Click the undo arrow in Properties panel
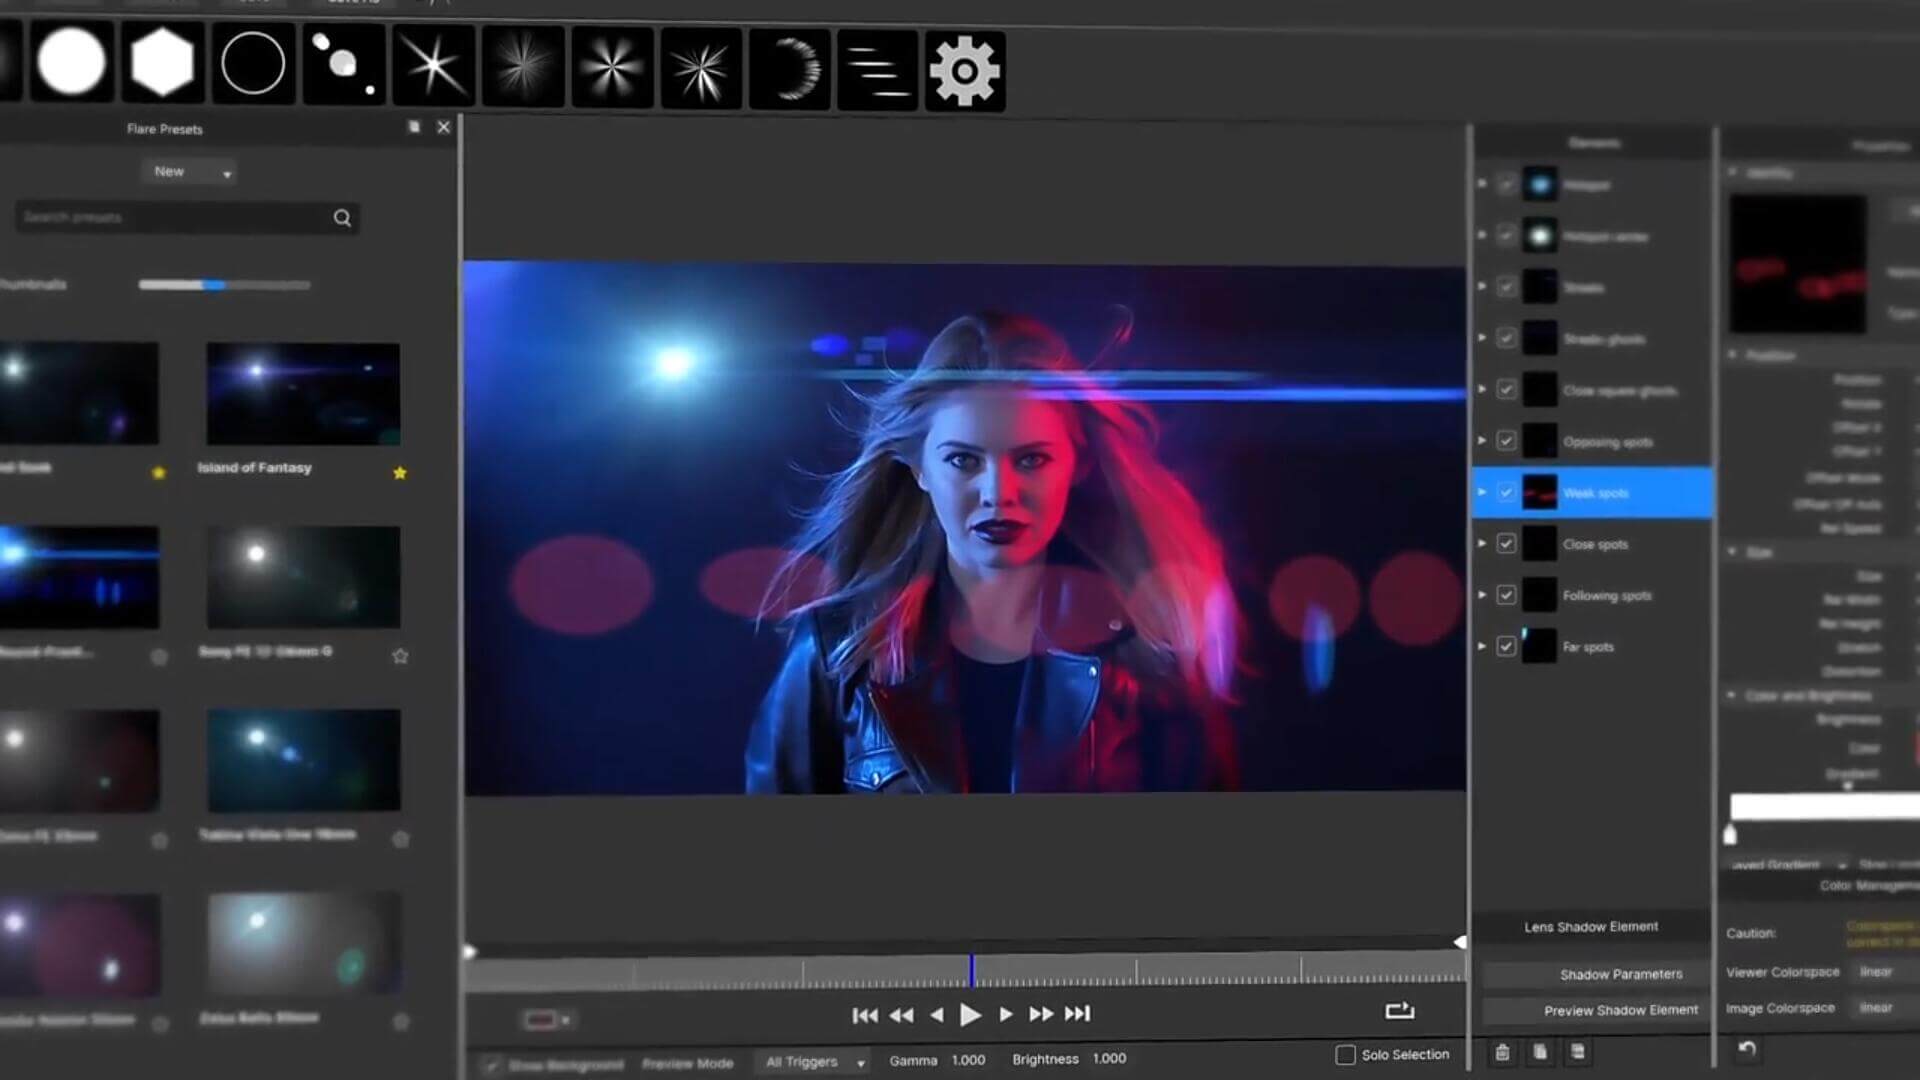Screen dimensions: 1920x1080 point(1747,1049)
